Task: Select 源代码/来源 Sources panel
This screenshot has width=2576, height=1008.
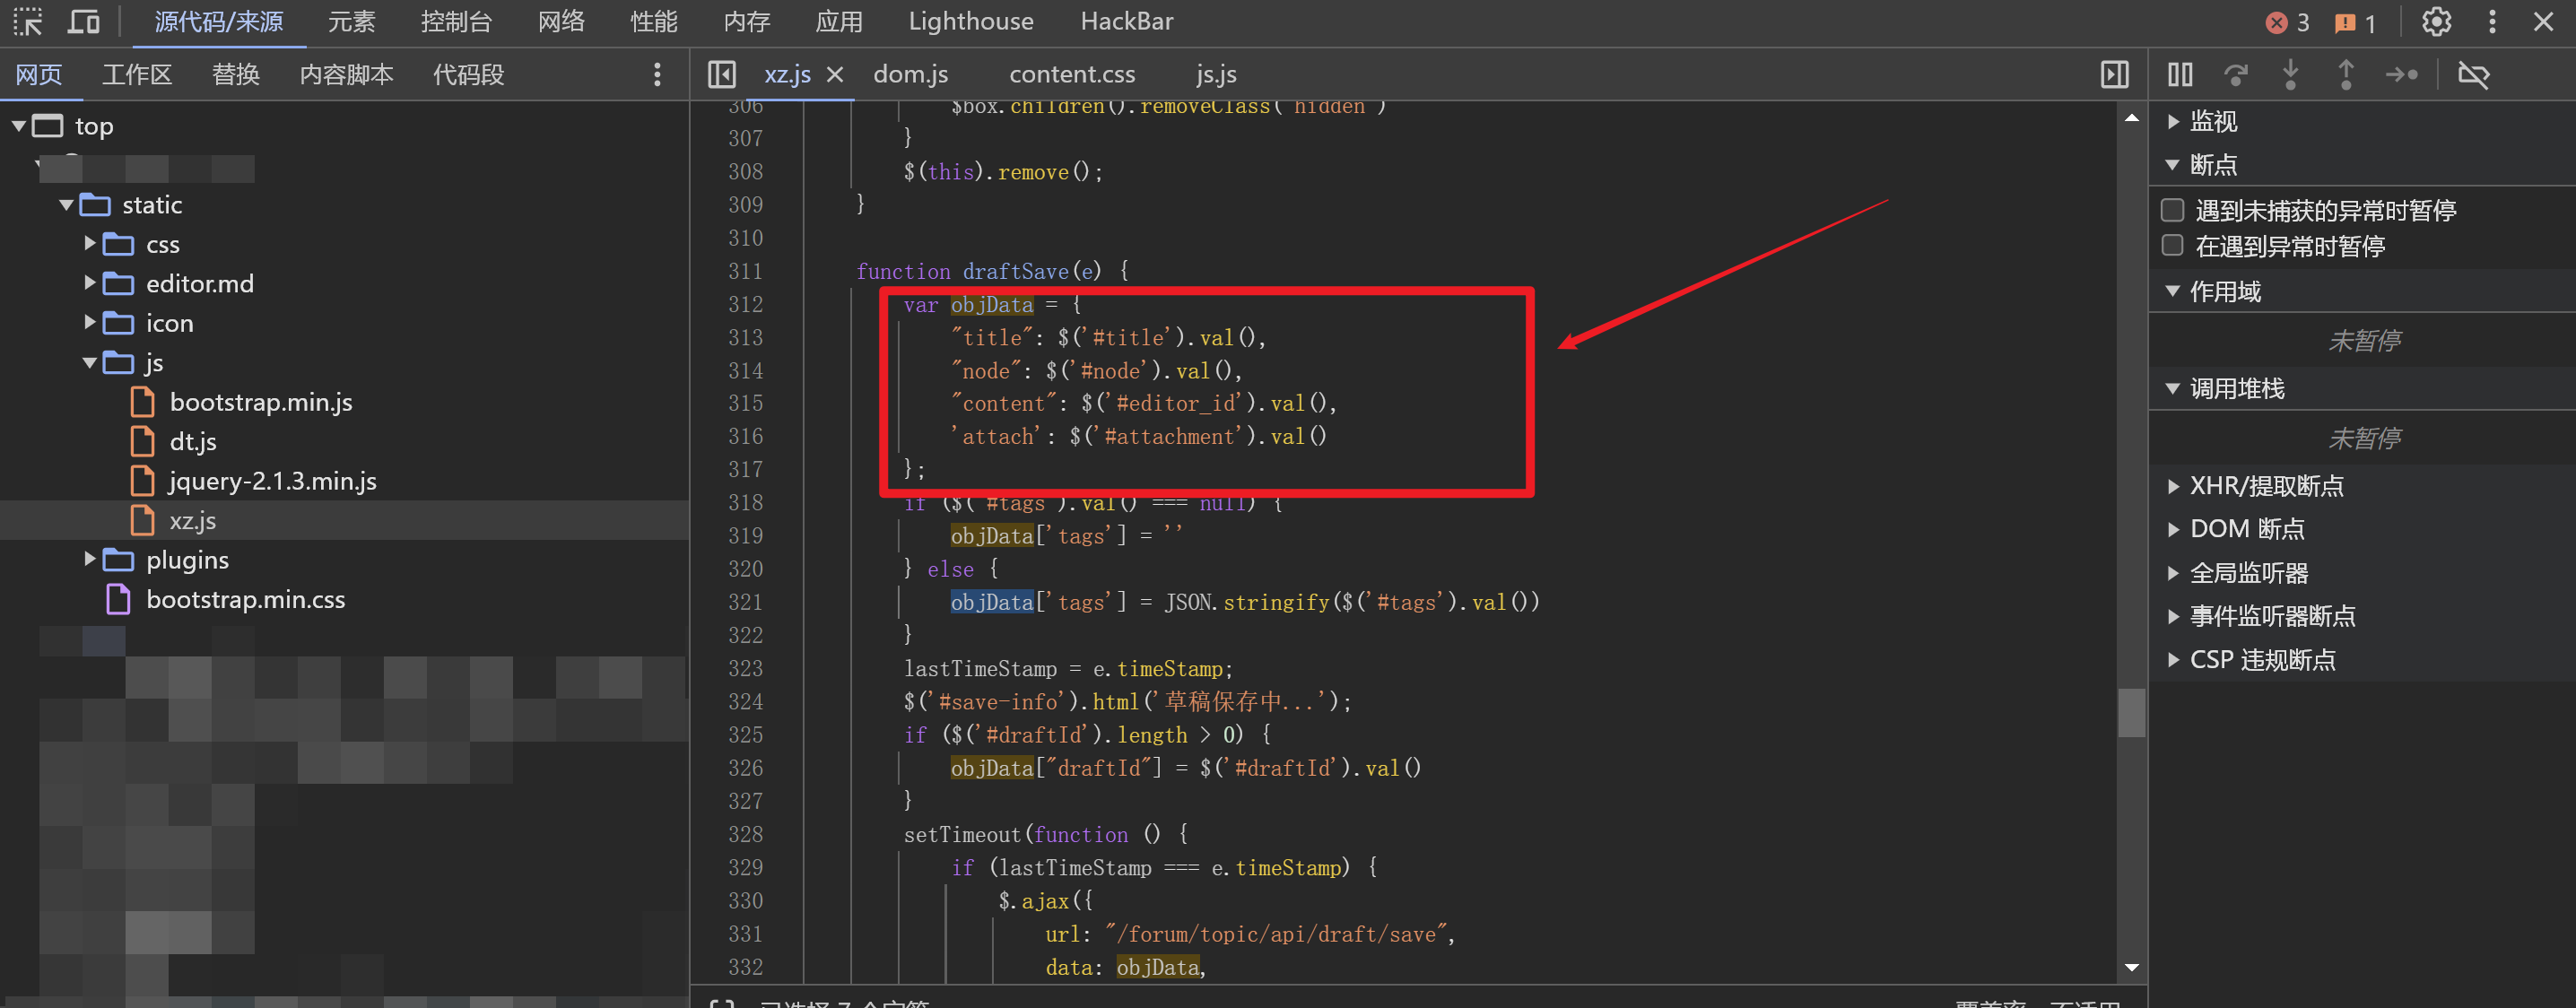Action: (219, 22)
